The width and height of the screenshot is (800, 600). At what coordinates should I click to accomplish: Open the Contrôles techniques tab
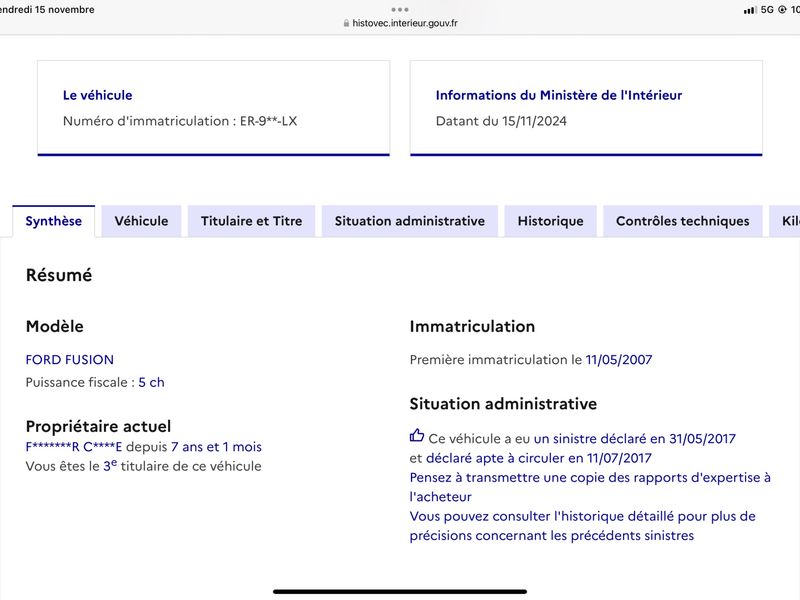(683, 221)
